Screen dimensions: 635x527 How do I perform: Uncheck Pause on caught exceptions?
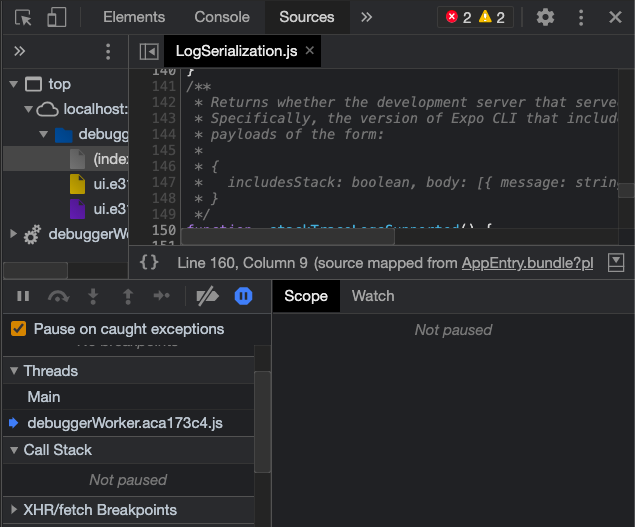(19, 329)
